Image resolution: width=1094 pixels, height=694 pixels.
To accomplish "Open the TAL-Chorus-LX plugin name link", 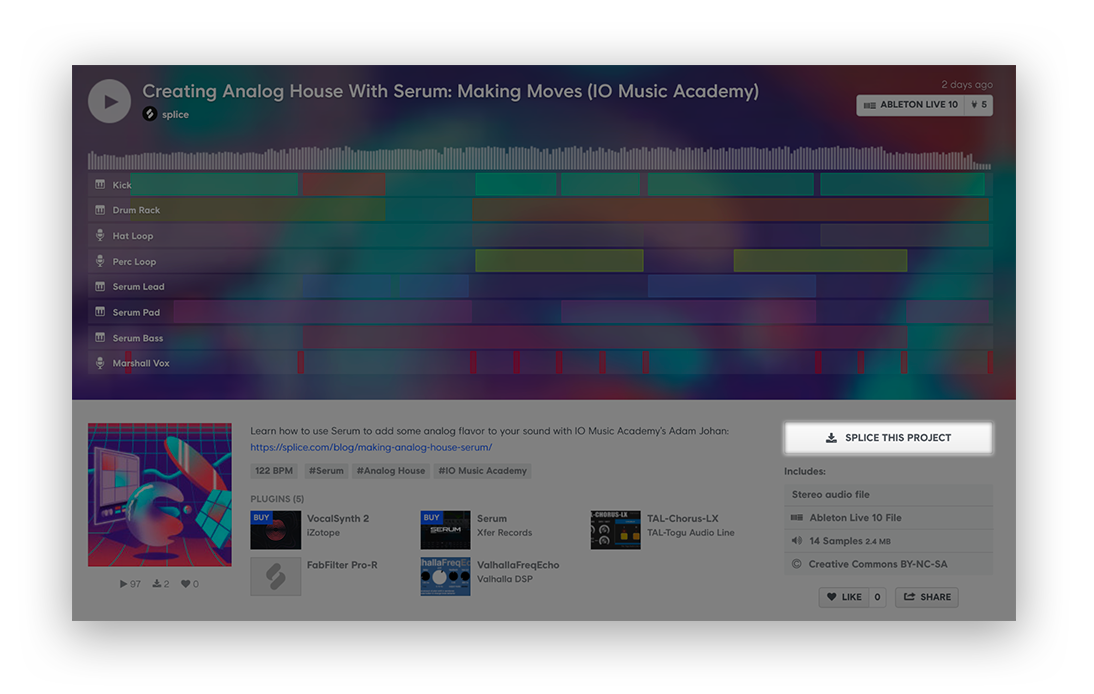I will click(x=682, y=518).
